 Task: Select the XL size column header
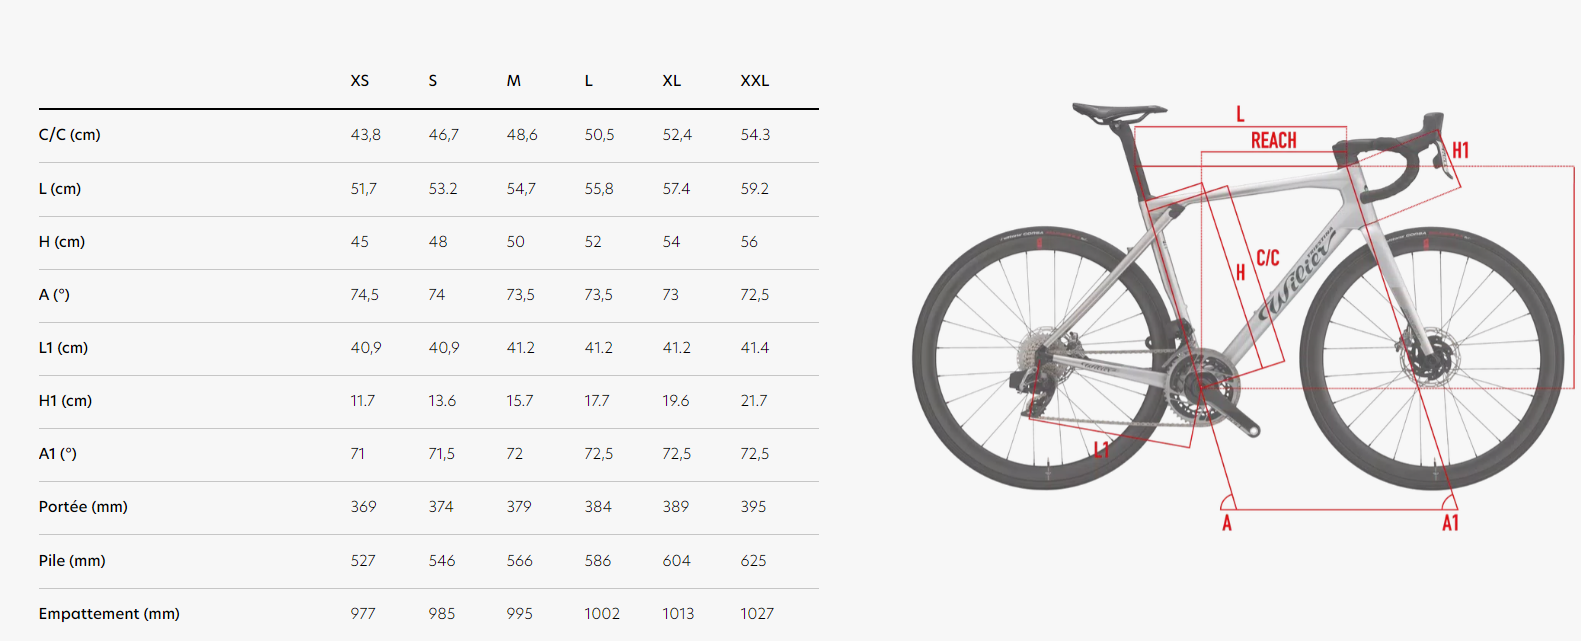pyautogui.click(x=672, y=81)
